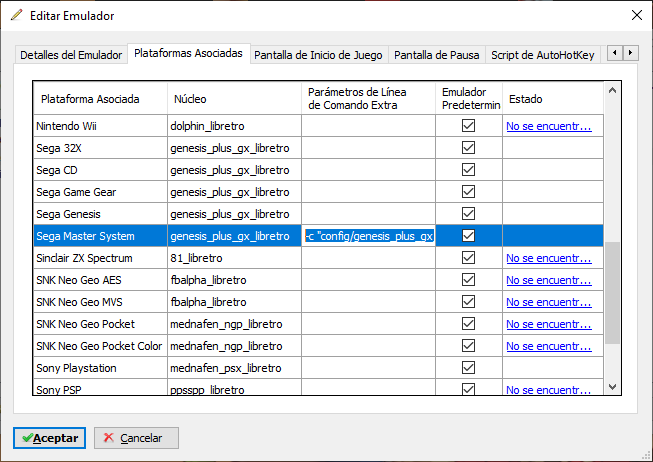Click the left tab scroll arrow

[615, 53]
